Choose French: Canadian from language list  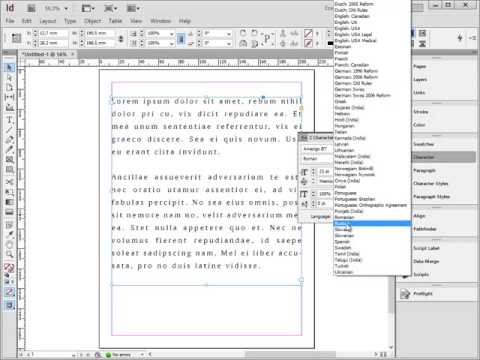(x=352, y=65)
